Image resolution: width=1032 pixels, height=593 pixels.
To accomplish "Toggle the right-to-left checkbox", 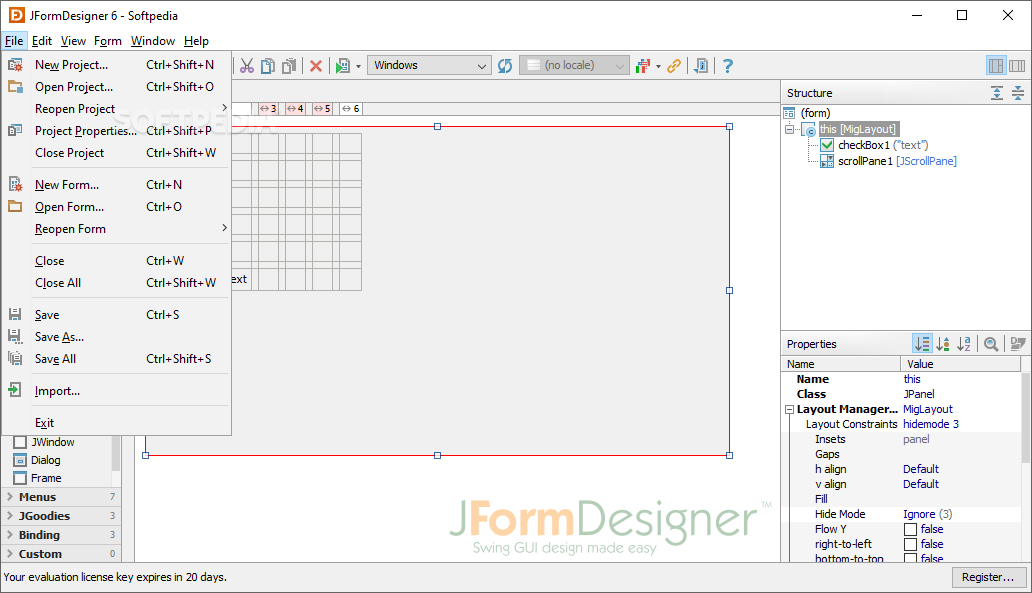I will click(910, 544).
